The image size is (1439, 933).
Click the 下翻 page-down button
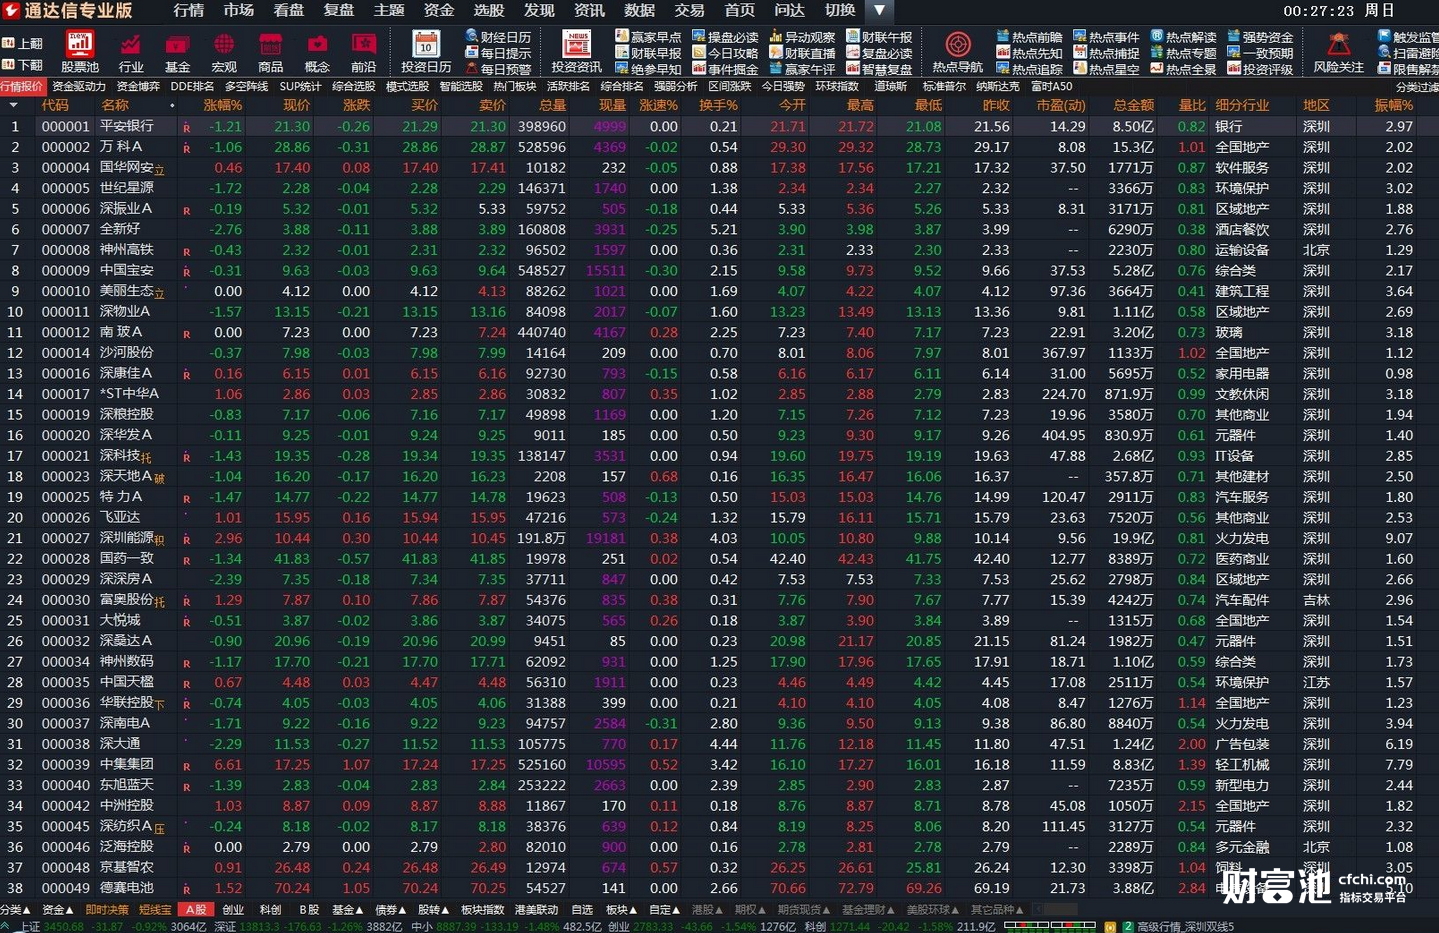click(x=23, y=65)
